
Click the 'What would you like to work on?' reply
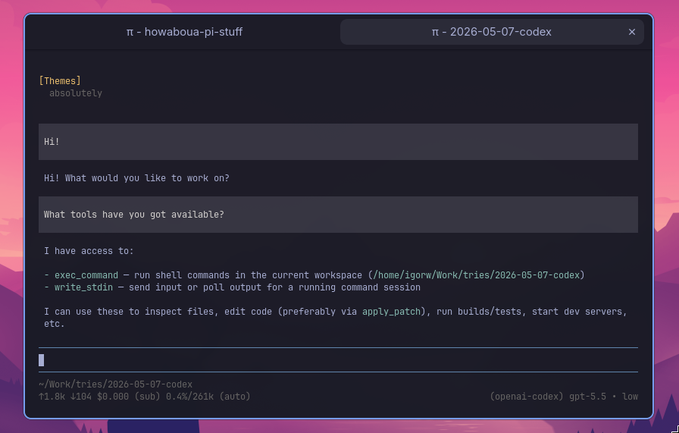[136, 178]
